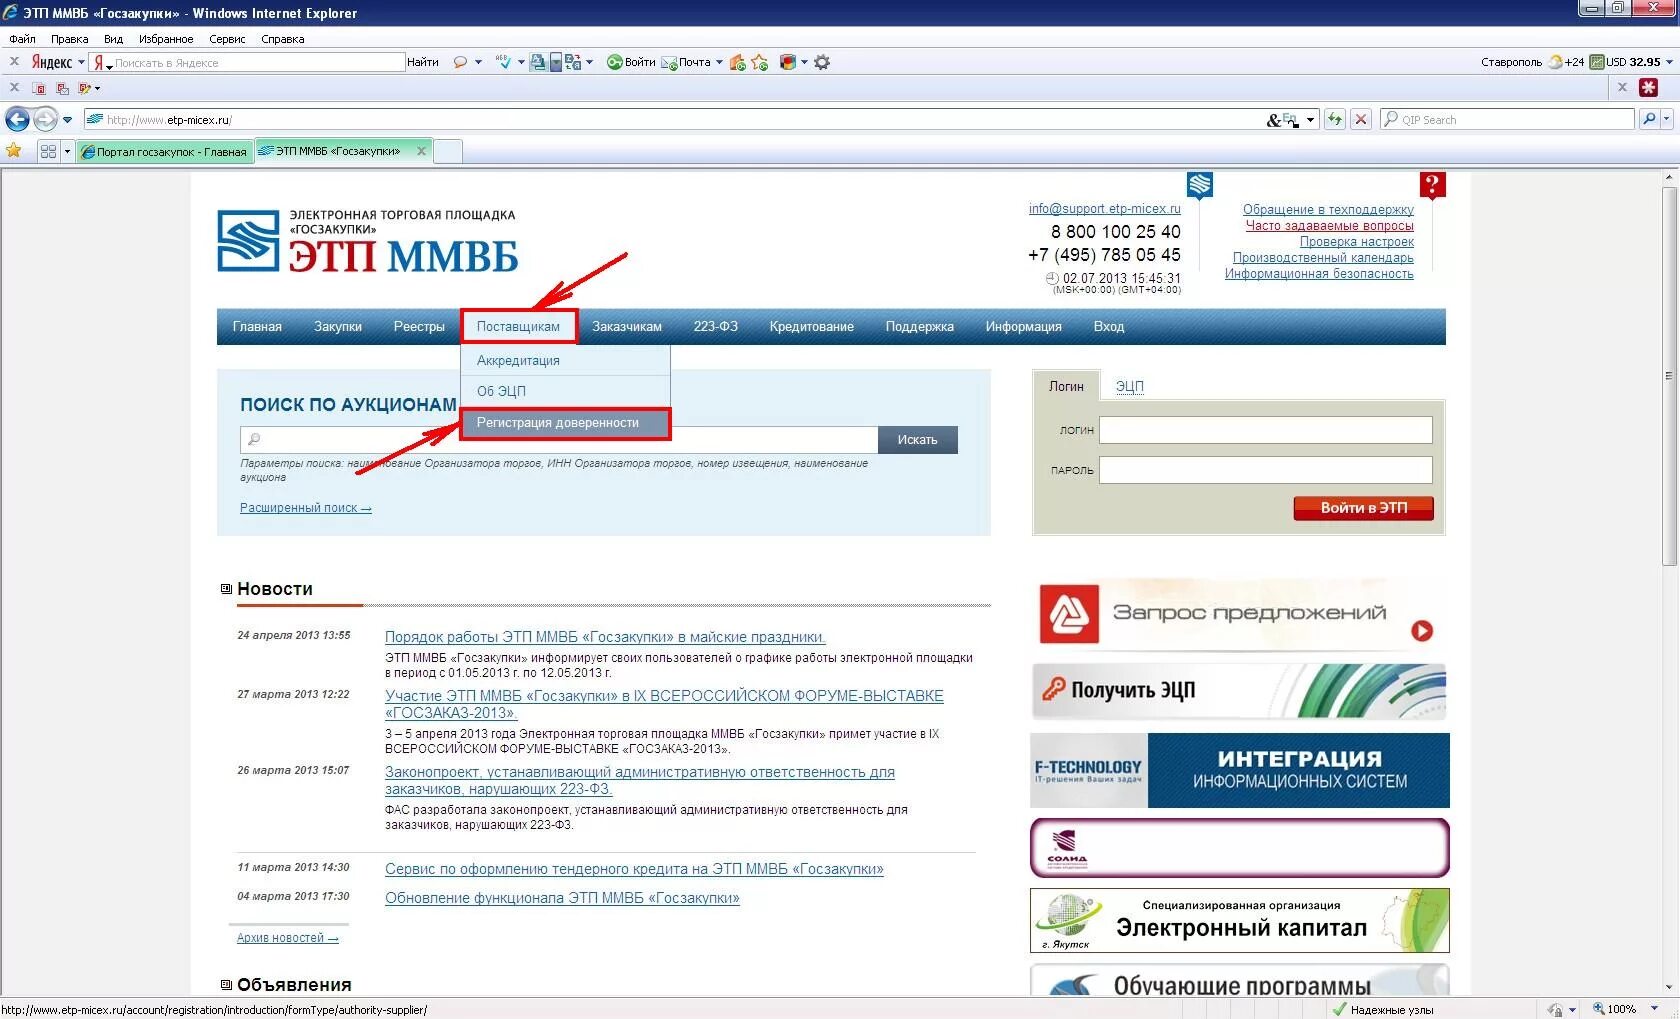Image resolution: width=1680 pixels, height=1019 pixels.
Task: Click the browser Forward arrow button
Action: click(45, 119)
